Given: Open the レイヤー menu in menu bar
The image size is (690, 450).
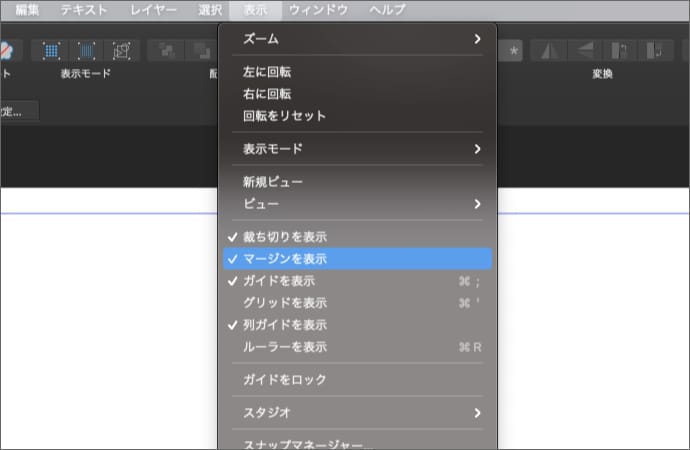Looking at the screenshot, I should pos(155,10).
